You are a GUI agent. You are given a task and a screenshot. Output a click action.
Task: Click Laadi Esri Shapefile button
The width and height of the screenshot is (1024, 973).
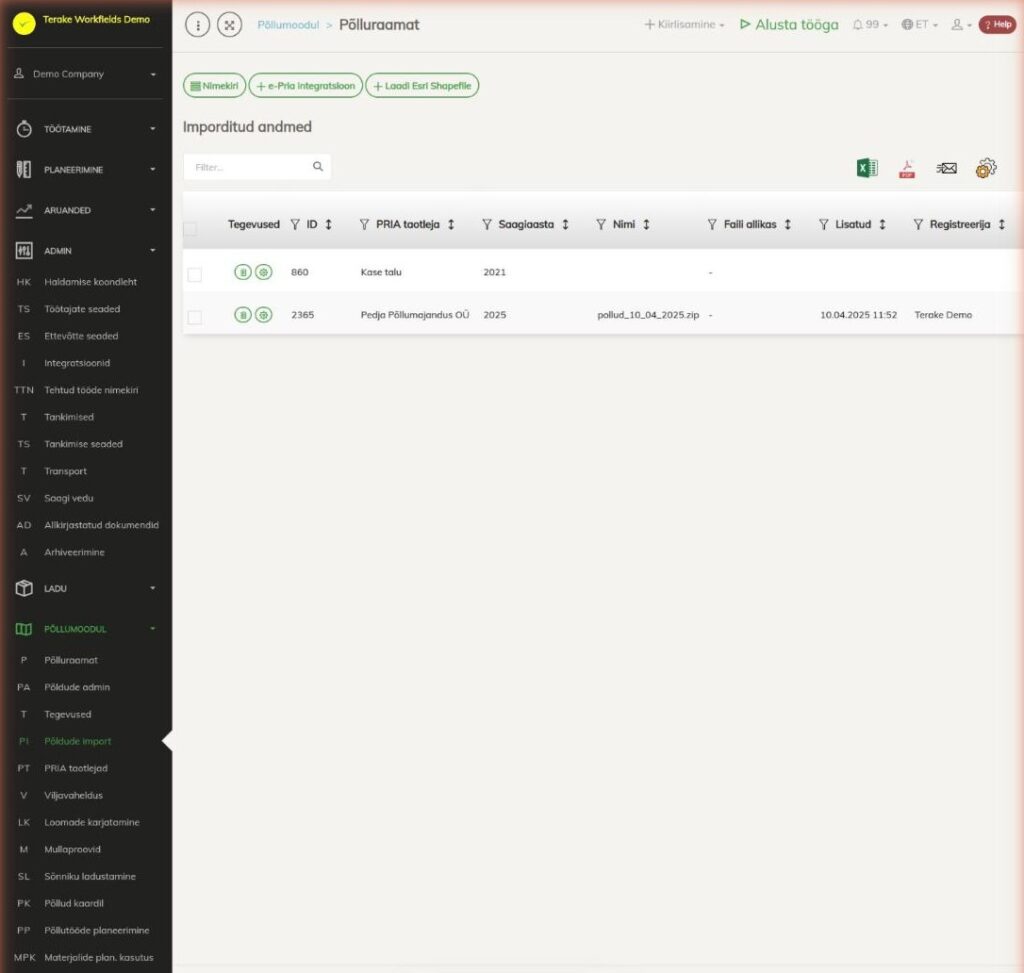pyautogui.click(x=422, y=86)
